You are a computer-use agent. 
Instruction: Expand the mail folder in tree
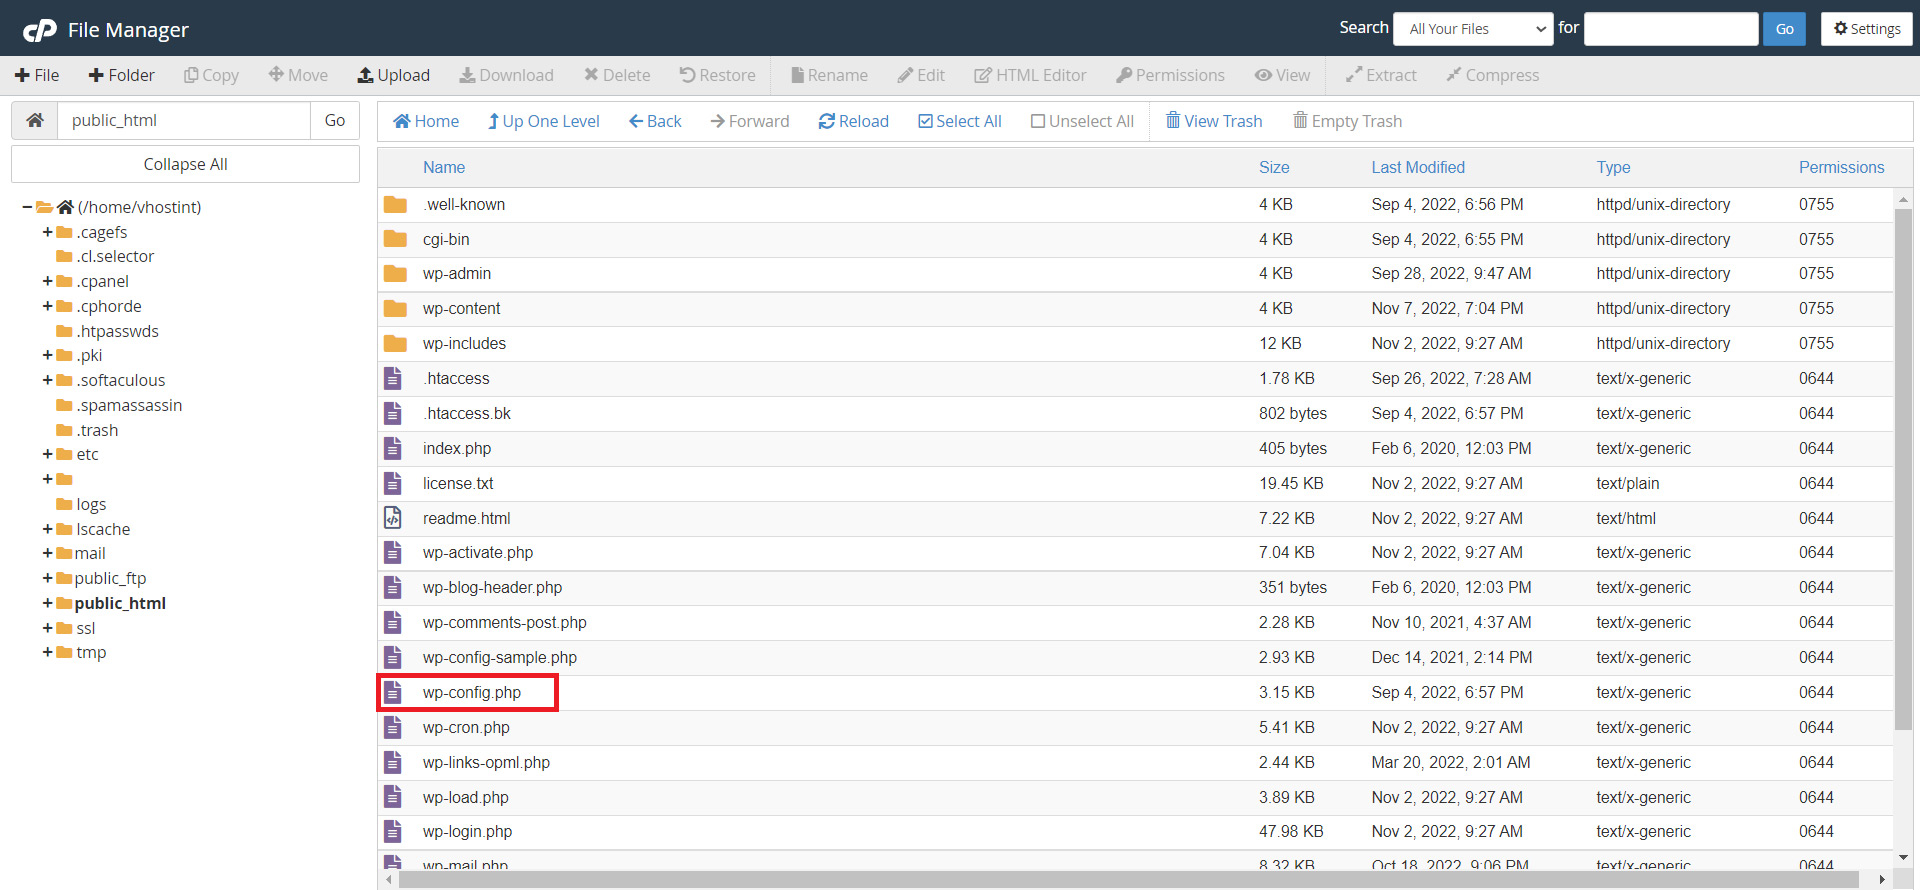click(47, 553)
